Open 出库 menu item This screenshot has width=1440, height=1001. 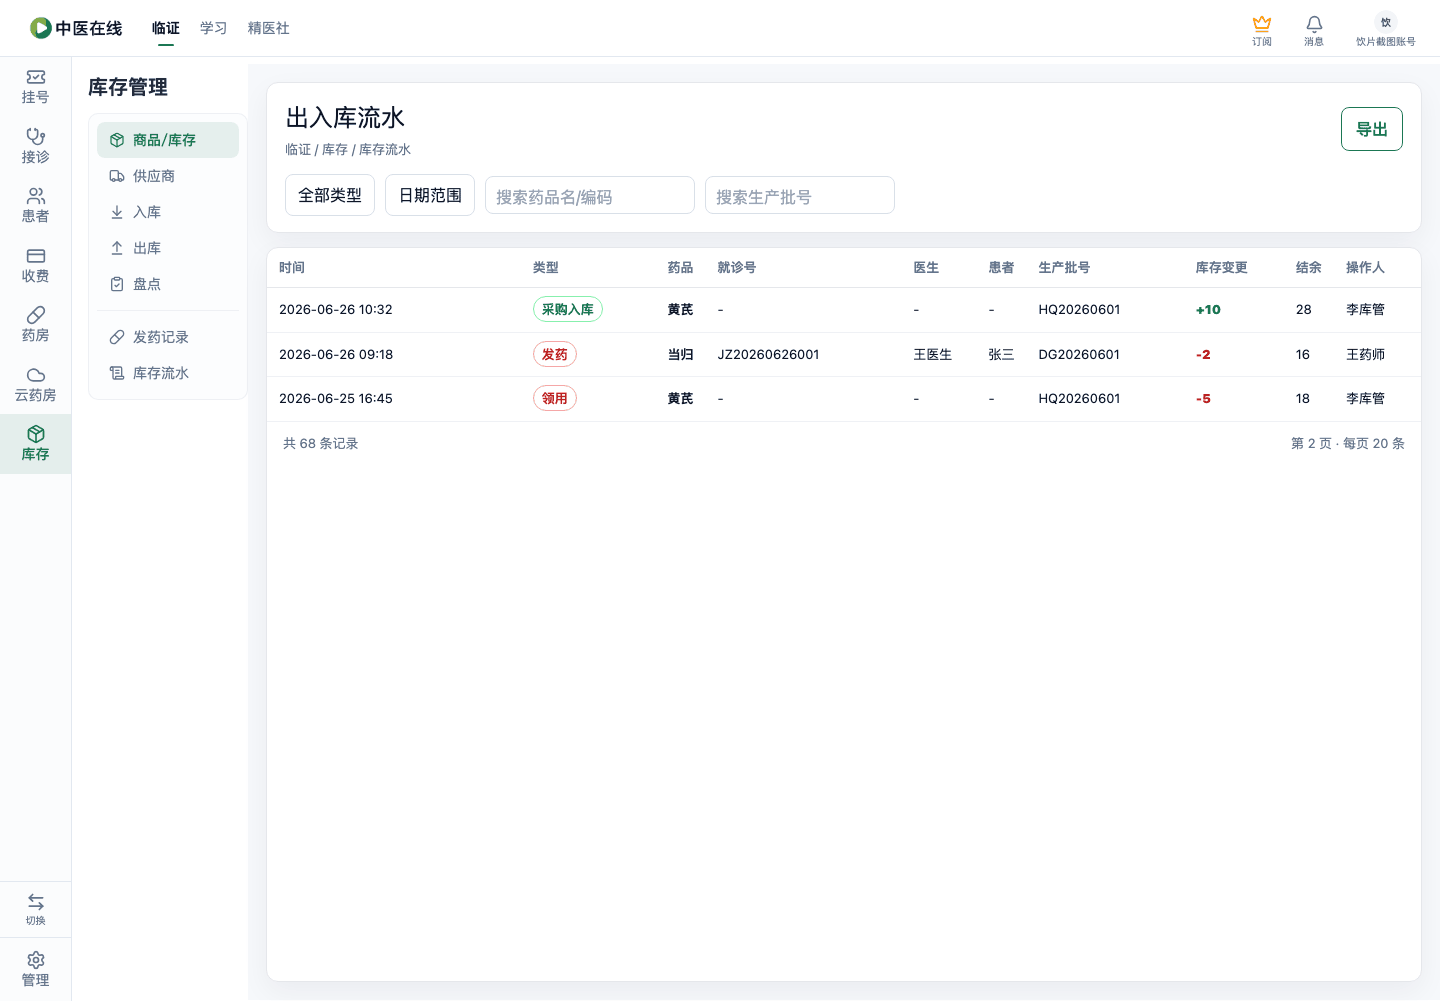pyautogui.click(x=168, y=248)
